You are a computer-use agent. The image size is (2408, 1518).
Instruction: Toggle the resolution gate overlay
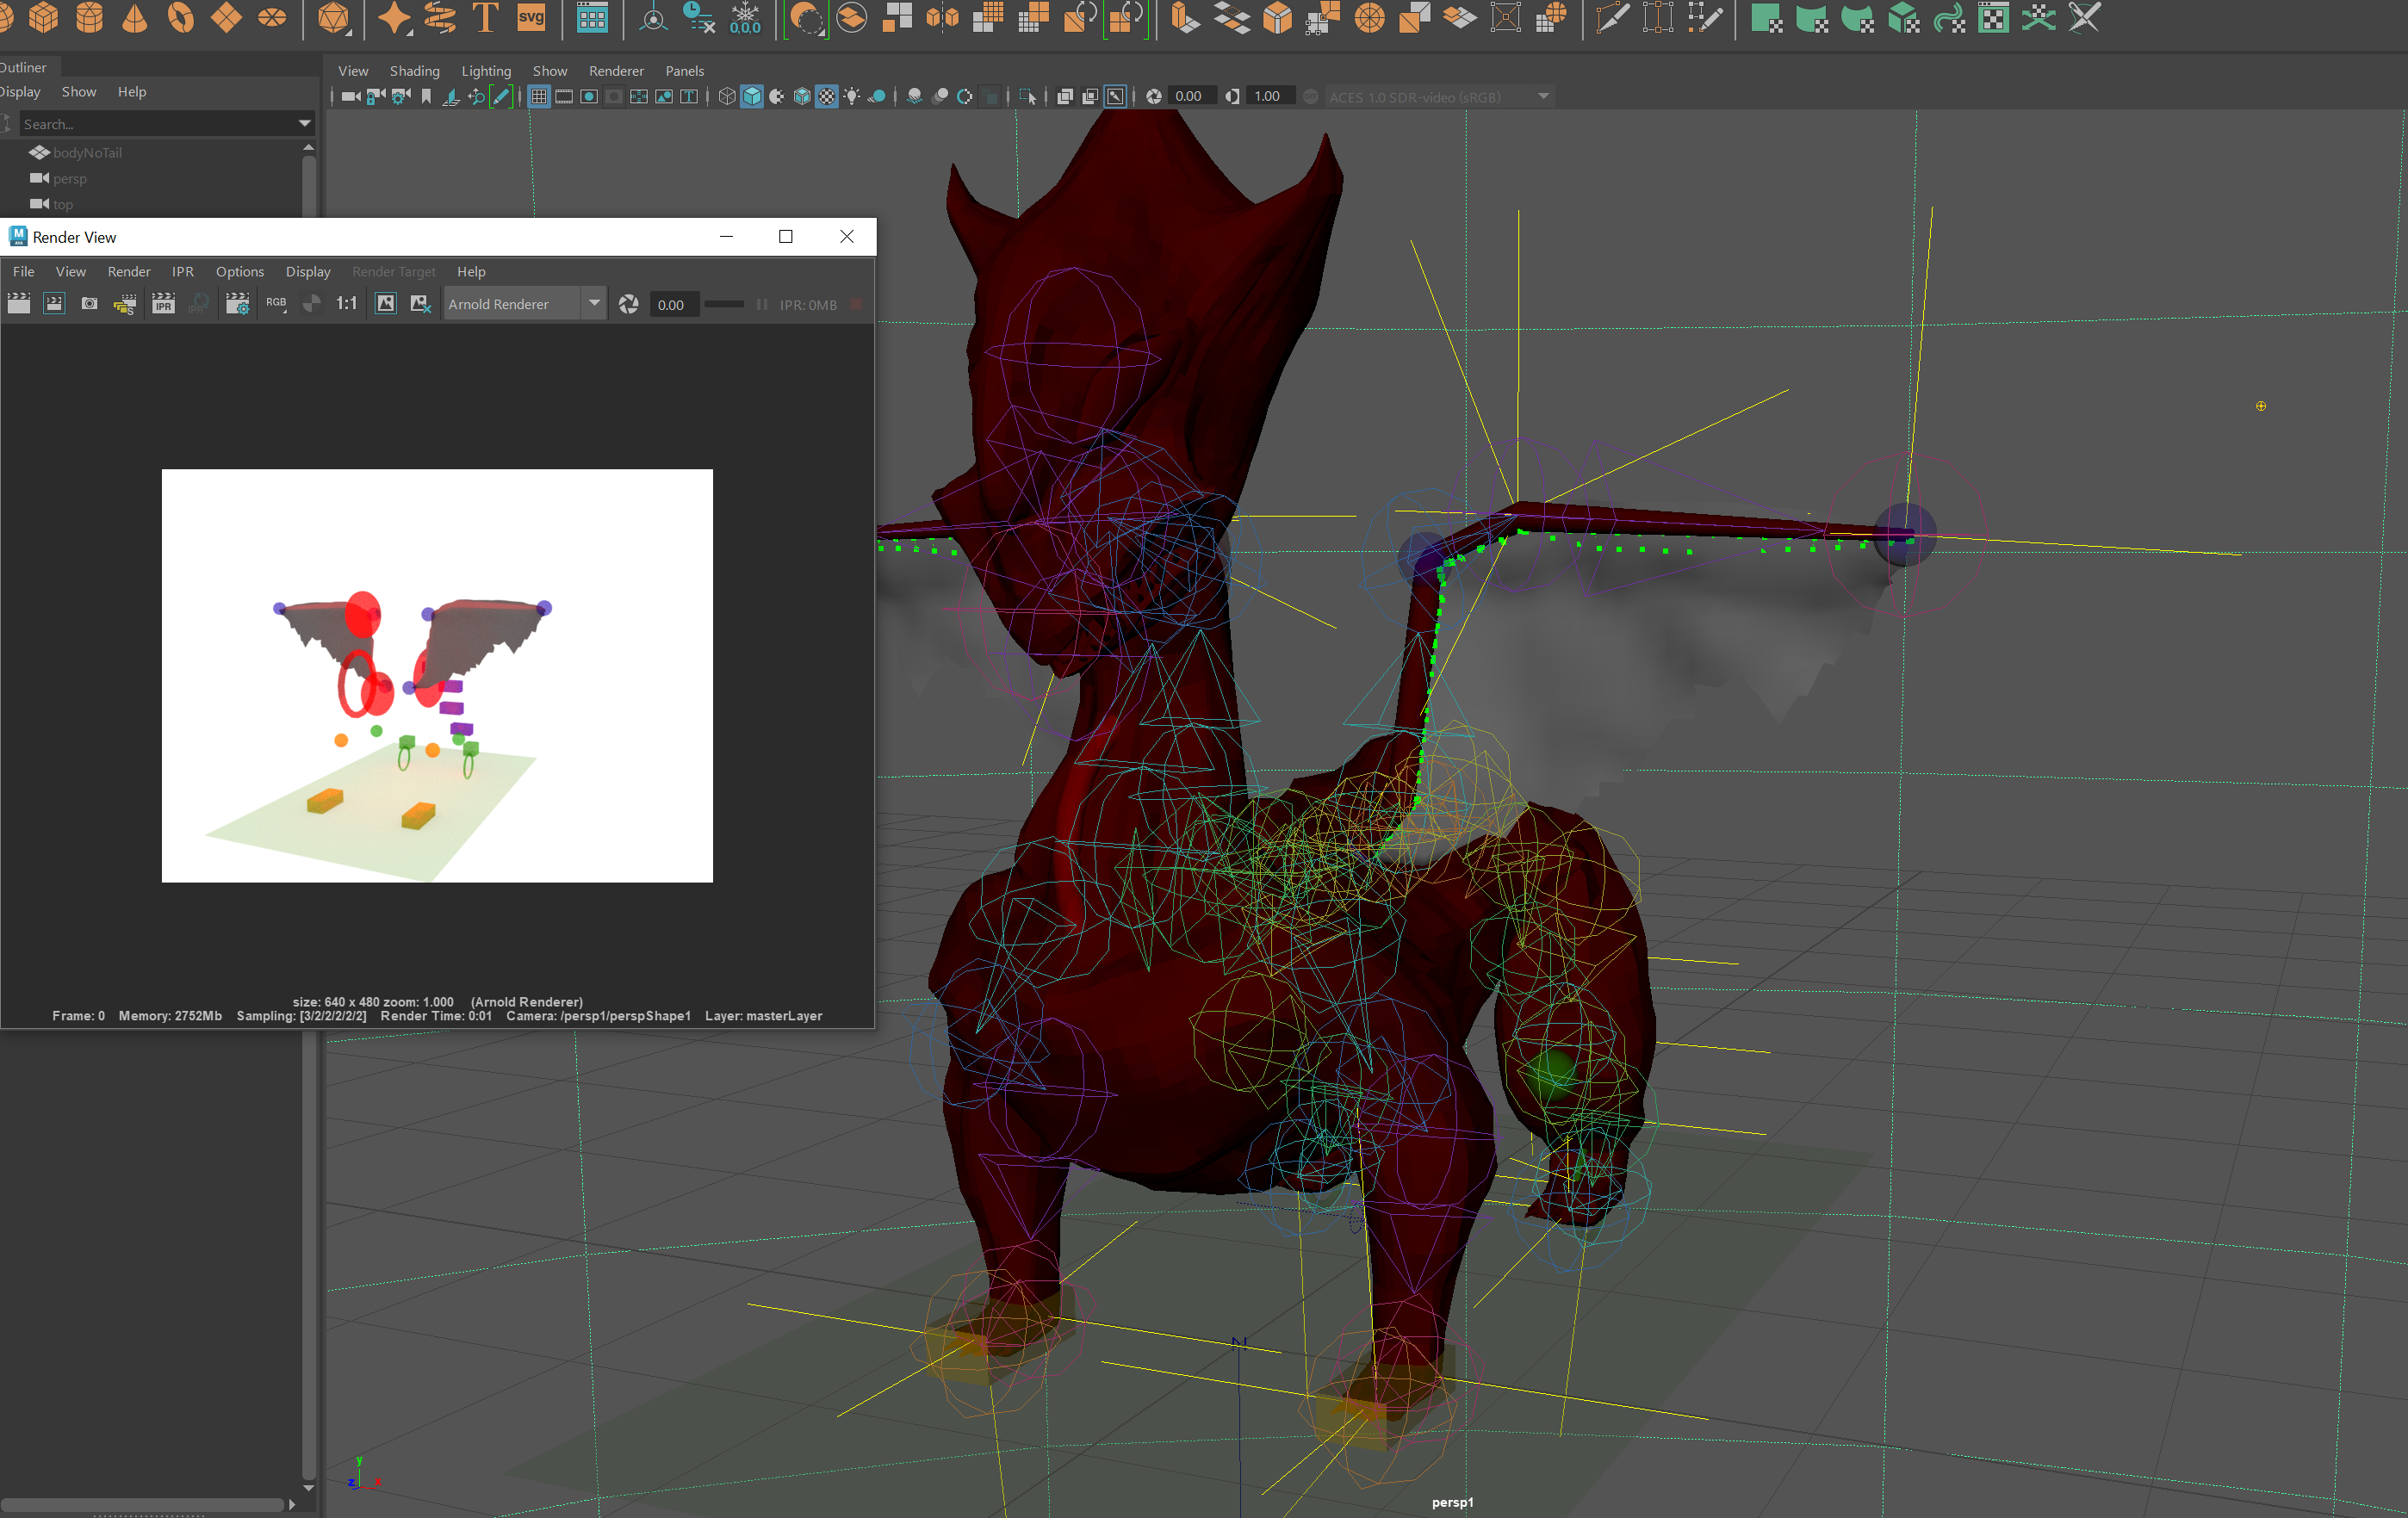(x=590, y=96)
